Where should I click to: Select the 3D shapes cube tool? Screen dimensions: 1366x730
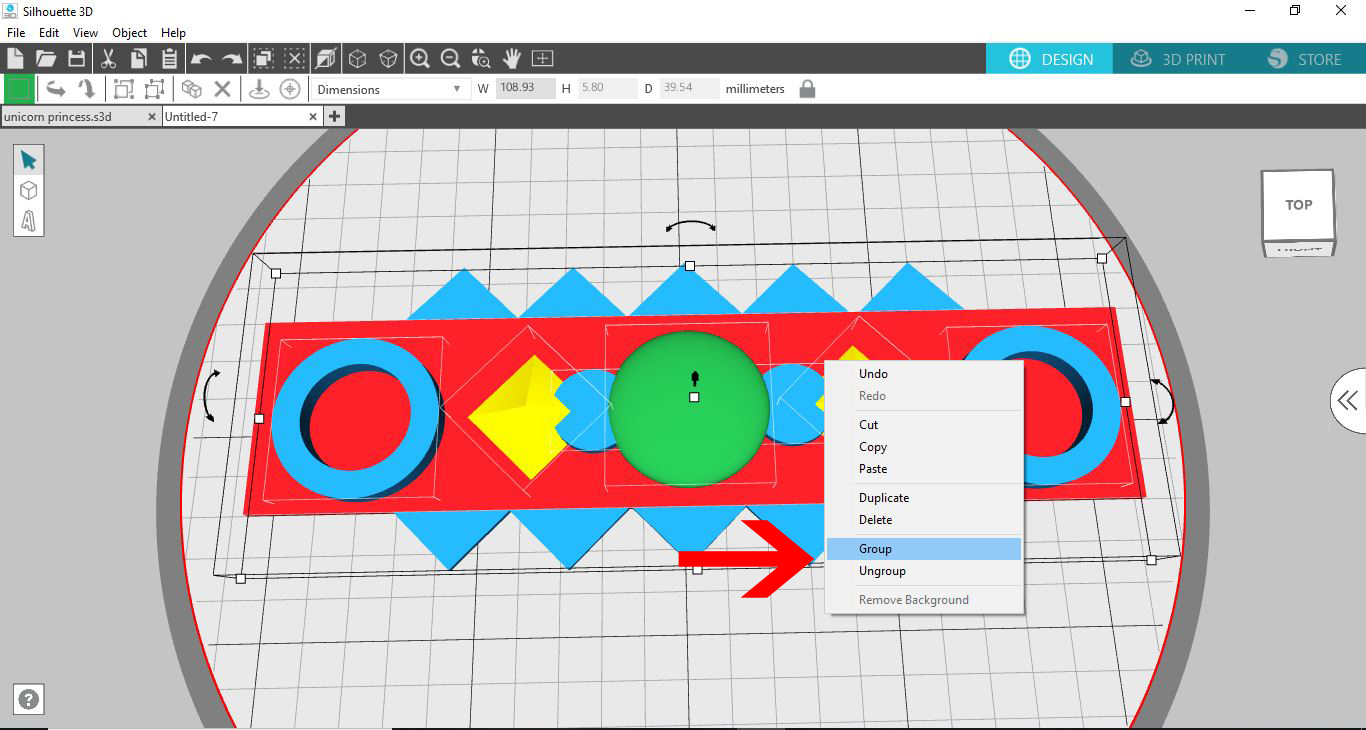pyautogui.click(x=28, y=190)
